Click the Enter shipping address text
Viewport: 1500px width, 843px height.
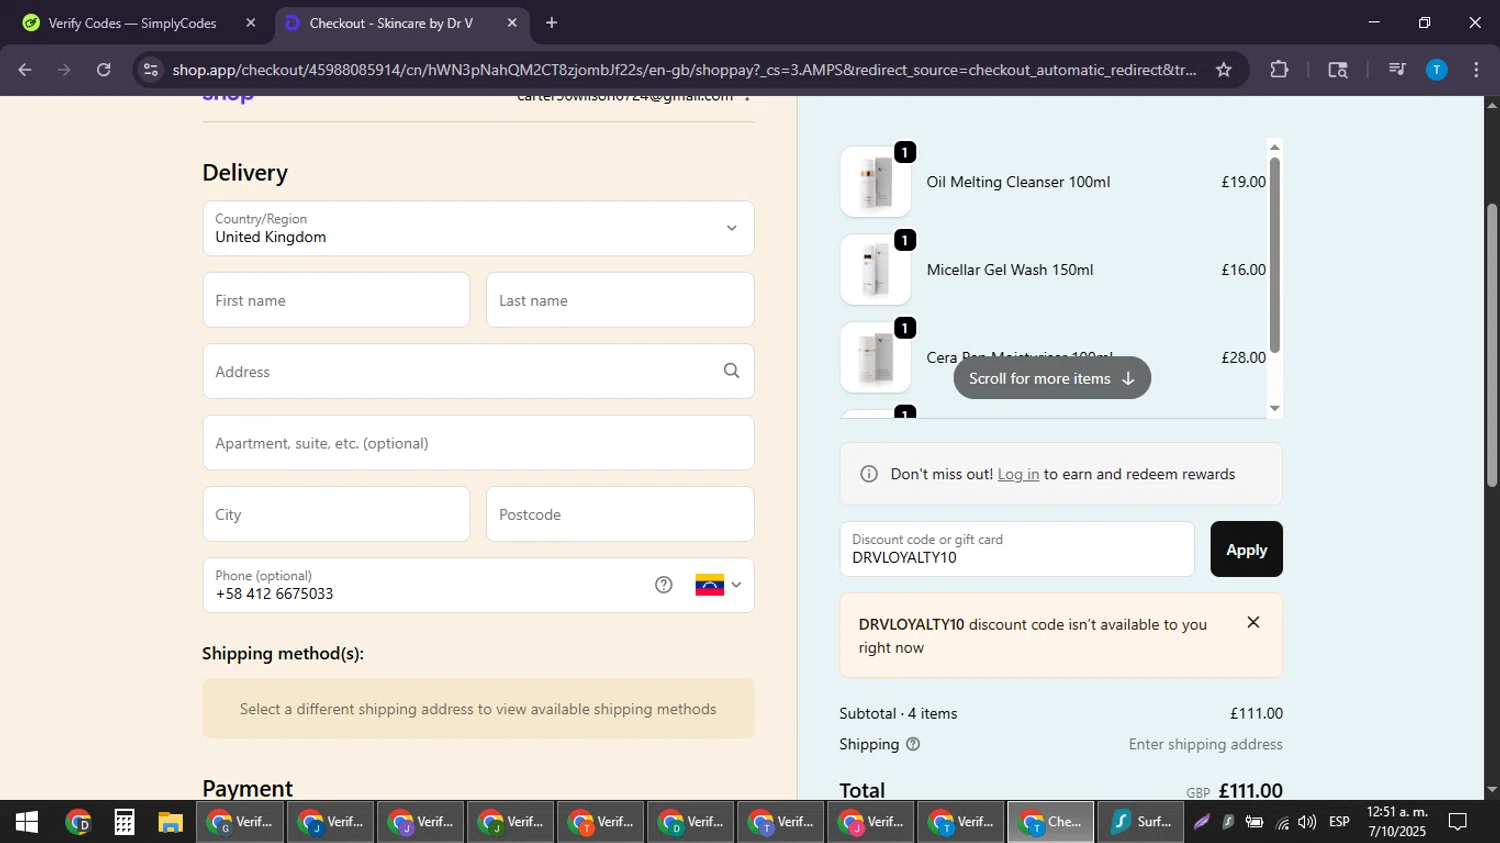(1205, 744)
